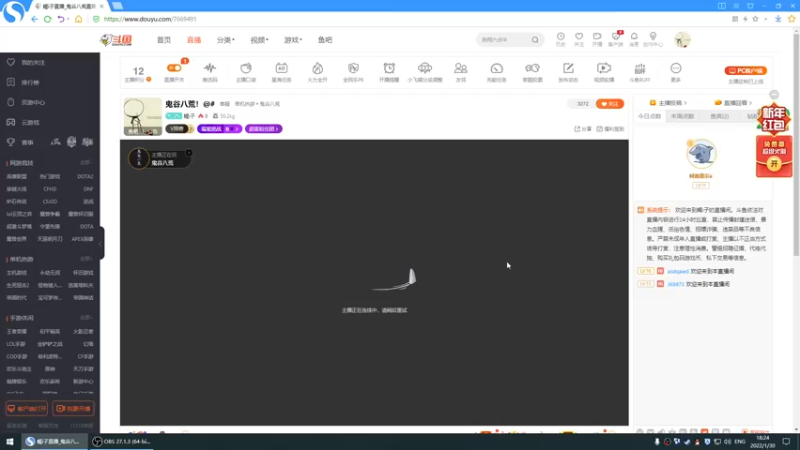Open the shield PK icon tool
The width and height of the screenshot is (800, 450).
[353, 68]
